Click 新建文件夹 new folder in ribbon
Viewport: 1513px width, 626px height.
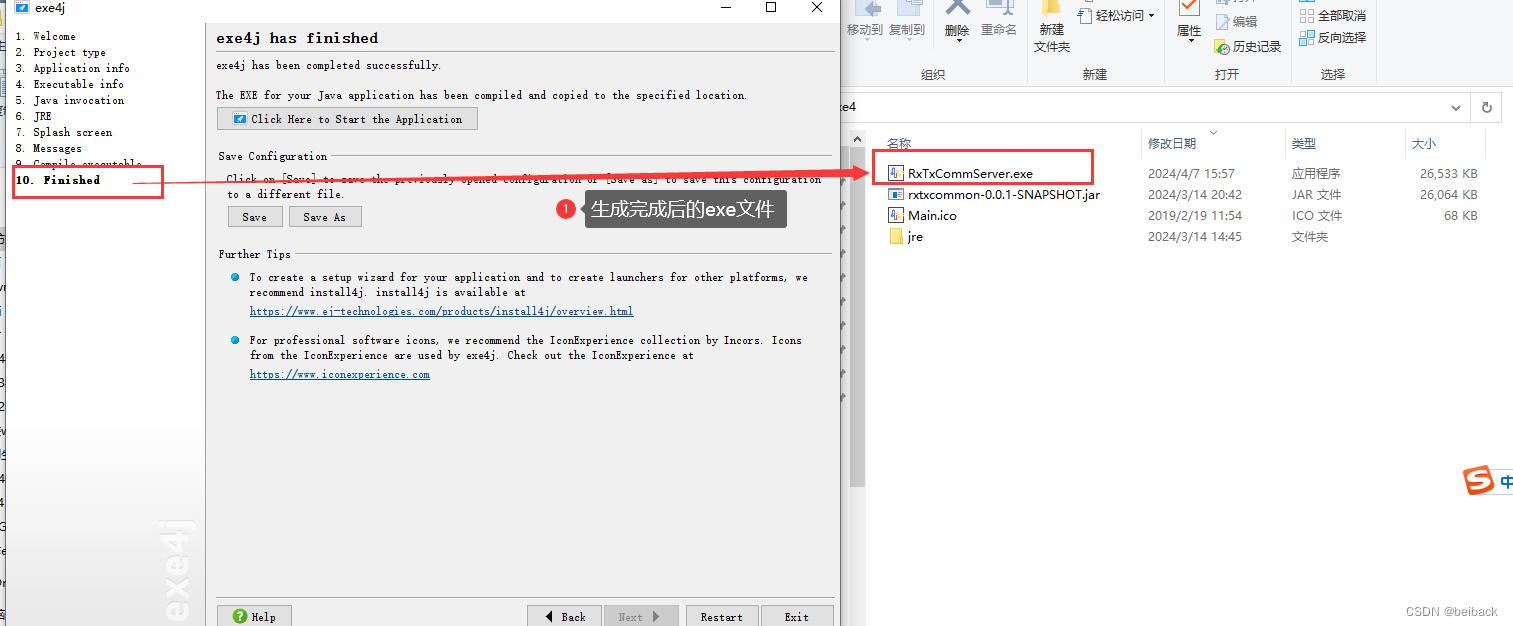(1052, 27)
